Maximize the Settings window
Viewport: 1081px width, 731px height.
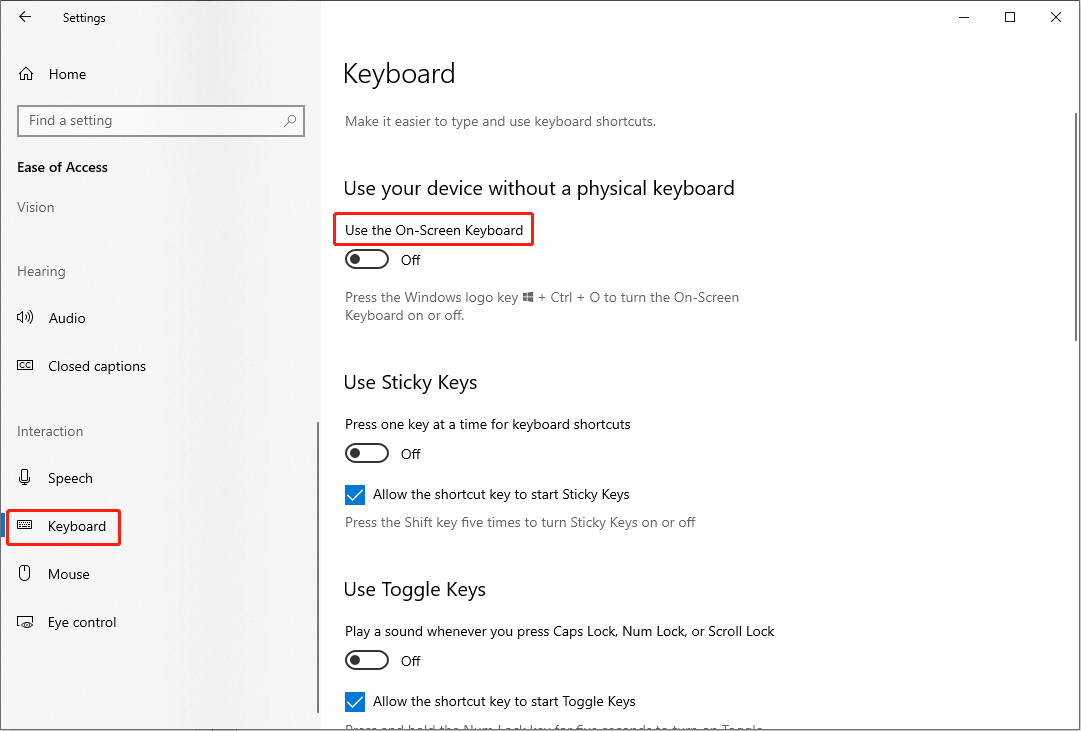(1010, 17)
